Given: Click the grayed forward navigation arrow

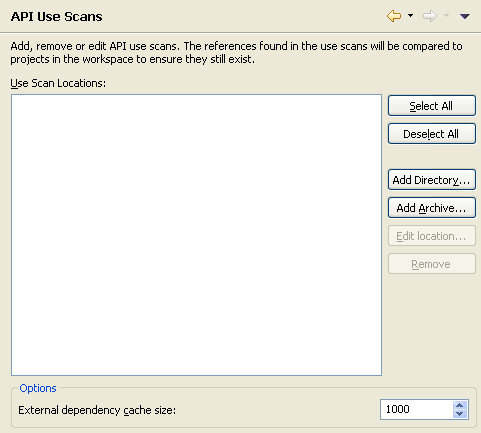Looking at the screenshot, I should (x=430, y=16).
